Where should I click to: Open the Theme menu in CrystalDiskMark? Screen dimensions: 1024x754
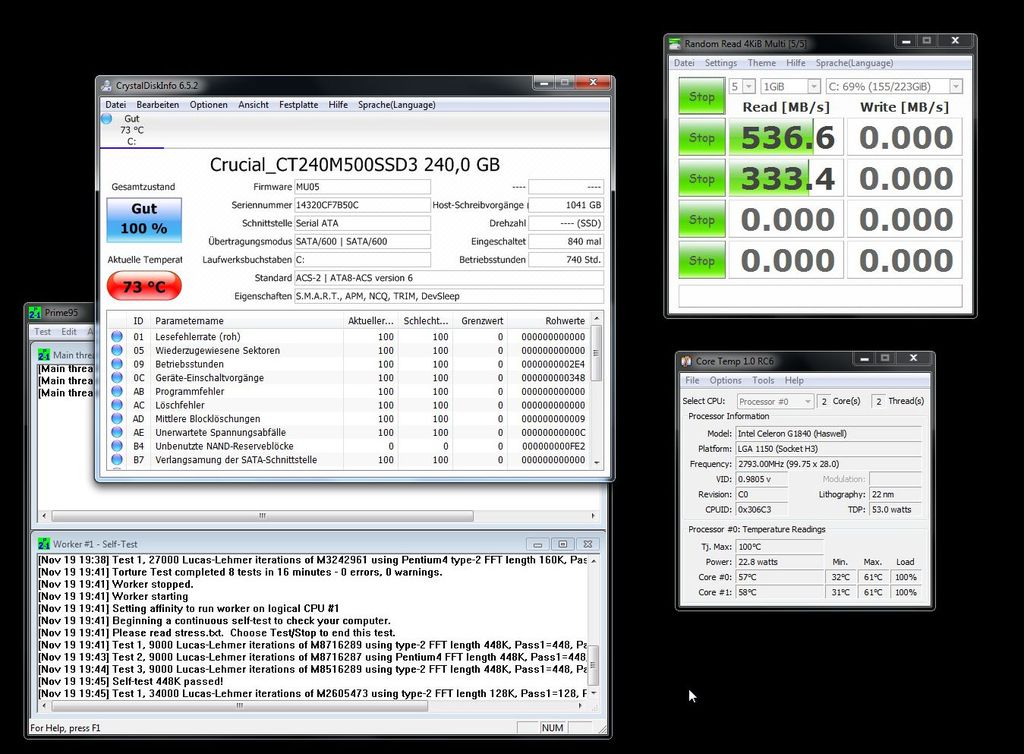click(x=761, y=63)
